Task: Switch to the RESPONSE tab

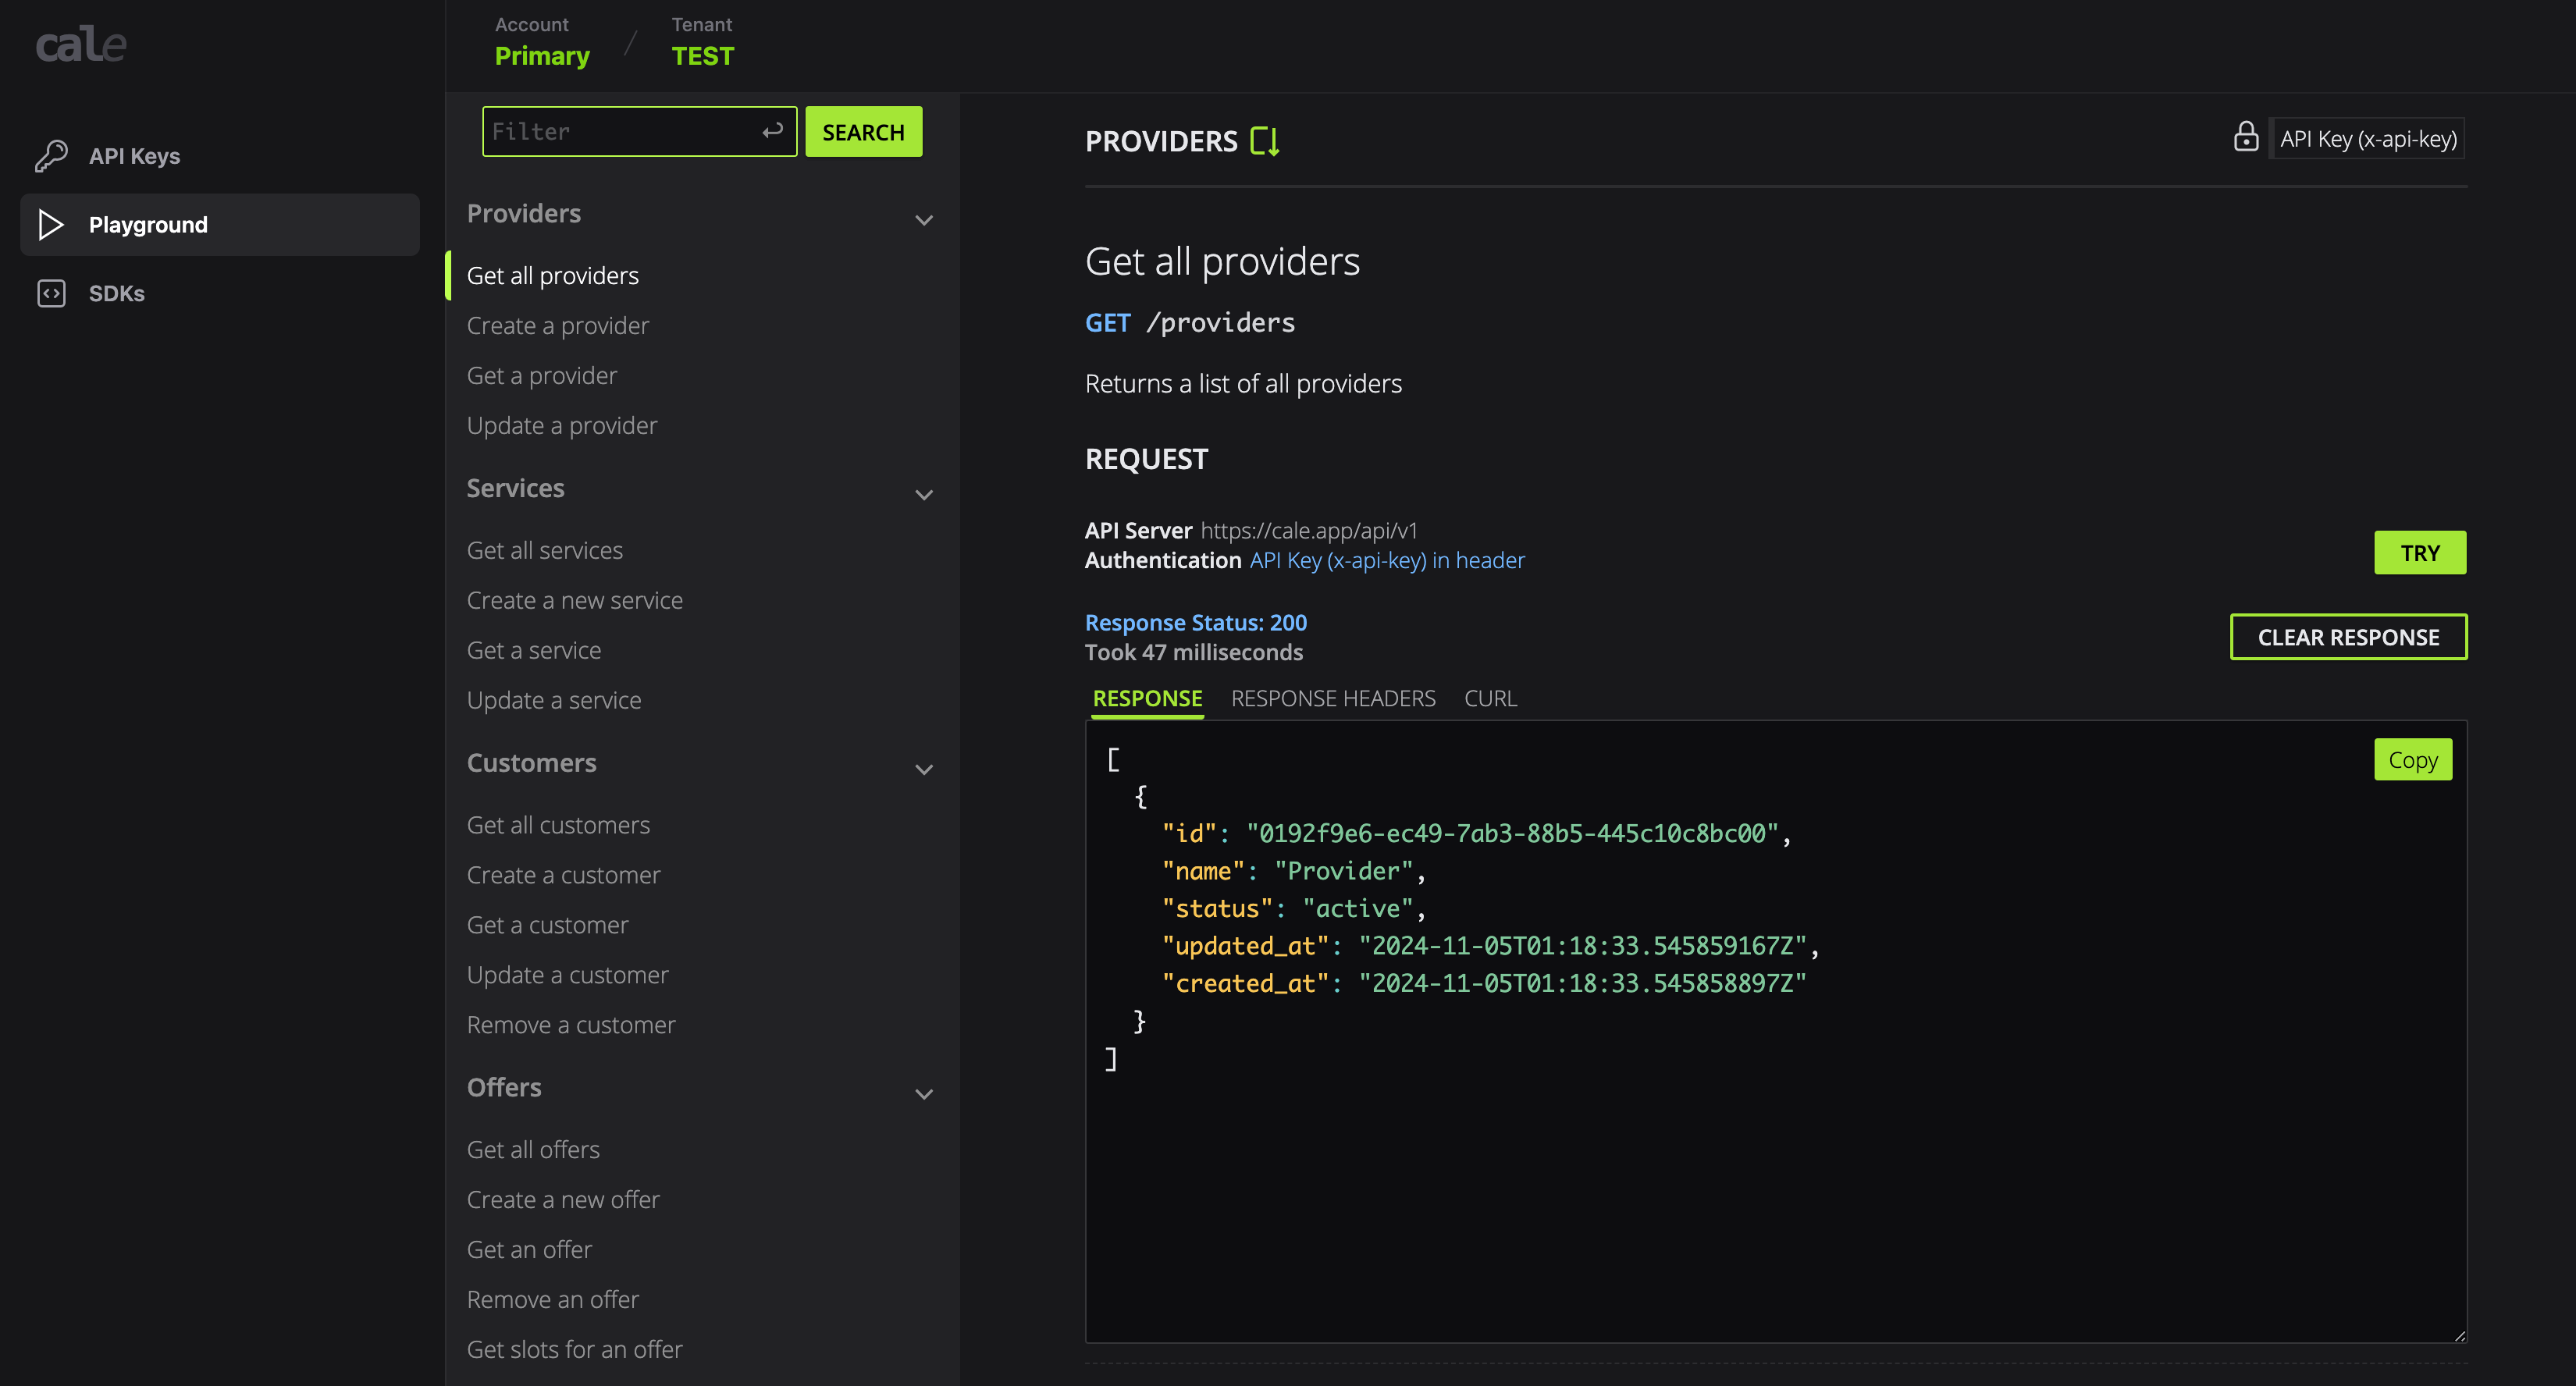Action: click(1147, 698)
